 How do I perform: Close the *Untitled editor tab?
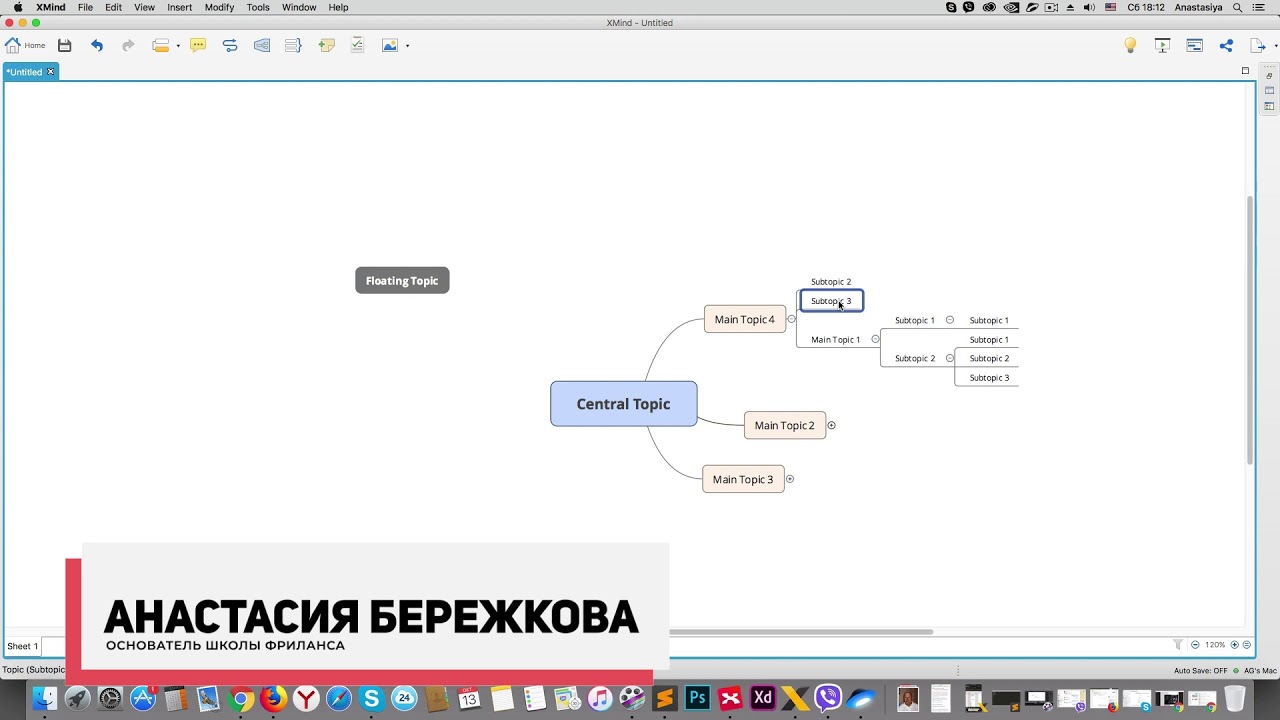(x=50, y=72)
